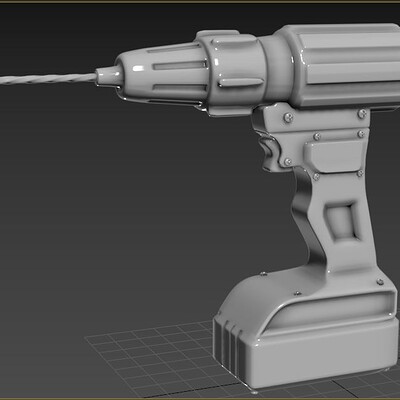Select the small screw on the battery slope
This screenshot has height=400, width=400.
(297, 293)
